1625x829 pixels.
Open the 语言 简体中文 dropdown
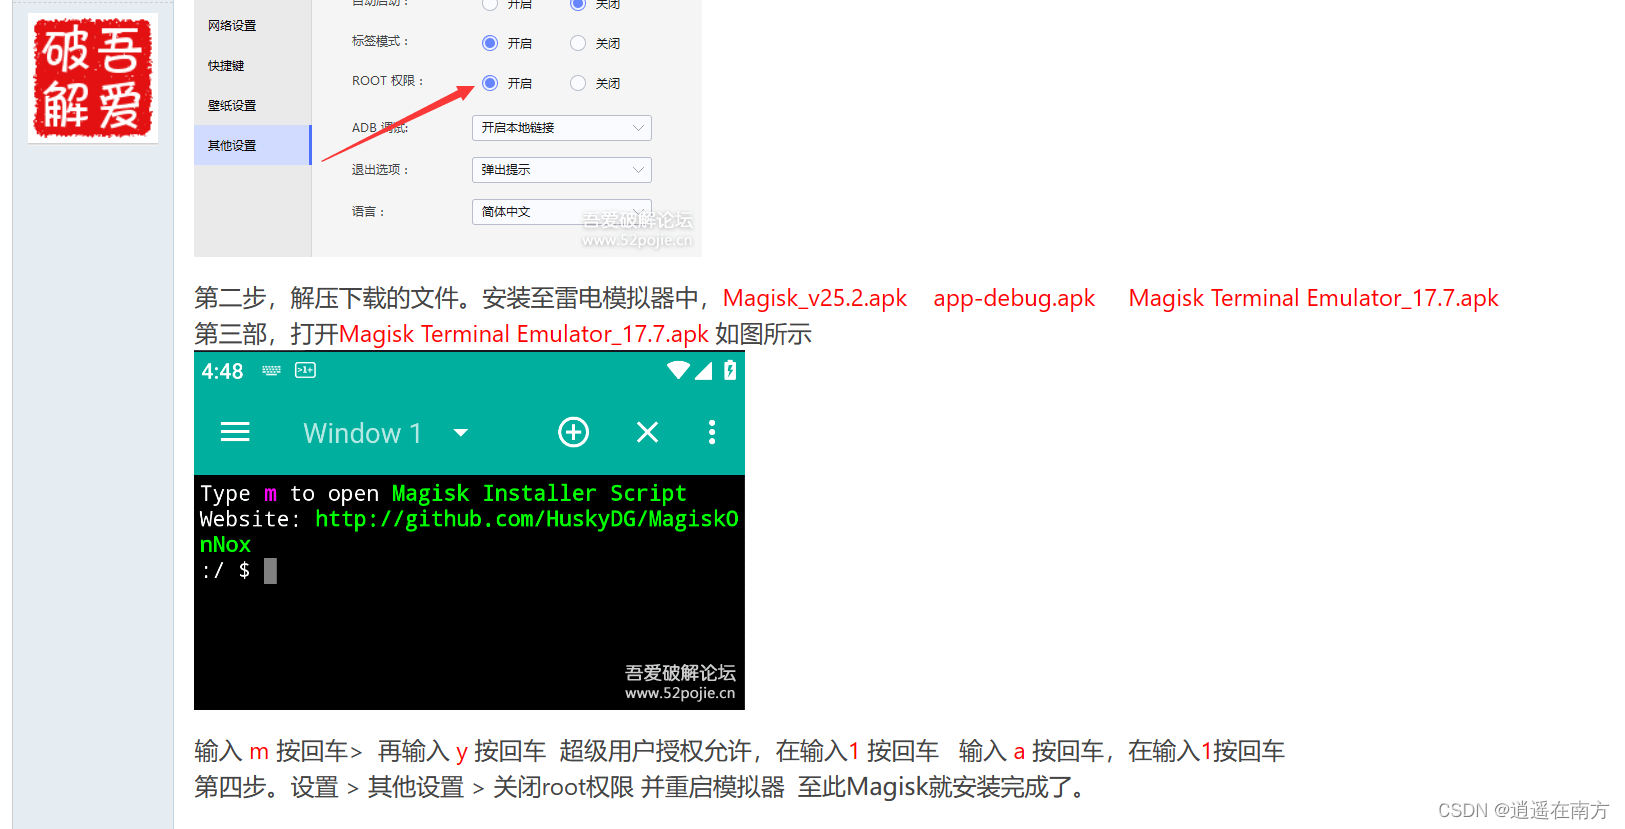561,212
